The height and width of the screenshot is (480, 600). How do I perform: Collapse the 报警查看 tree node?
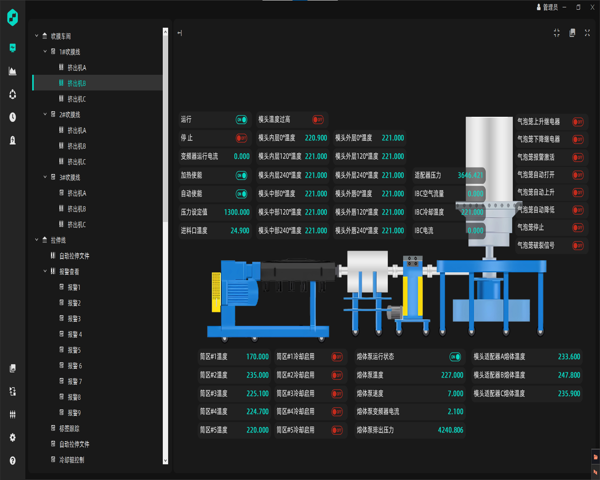pyautogui.click(x=45, y=271)
